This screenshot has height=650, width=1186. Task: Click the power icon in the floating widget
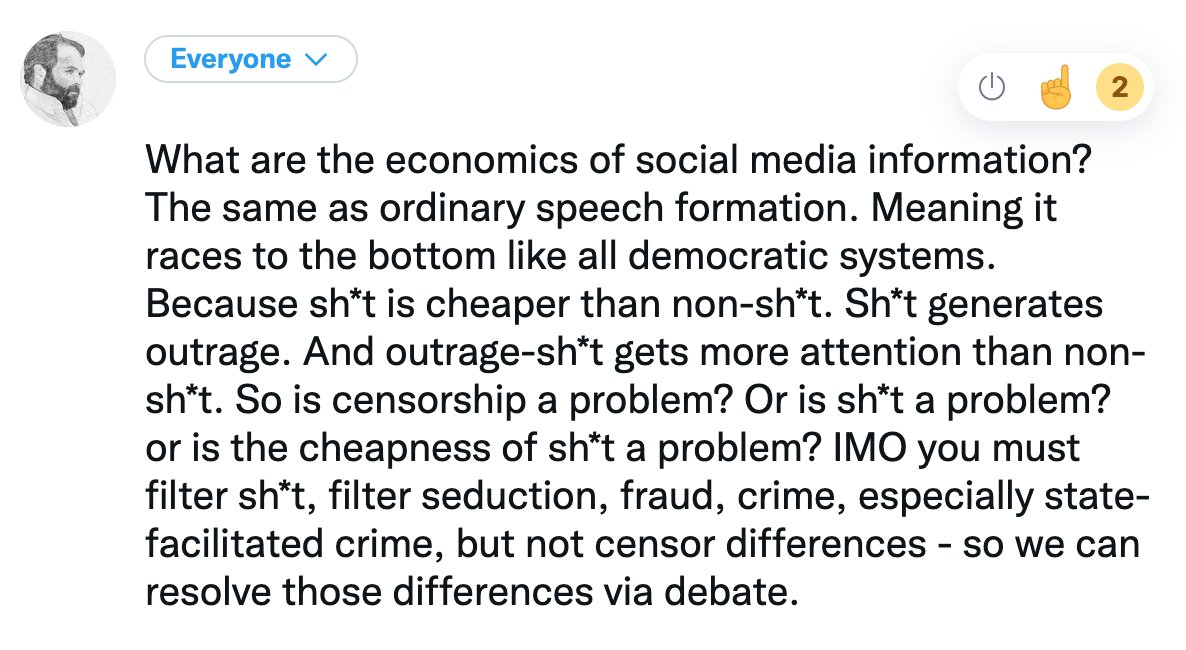coord(991,88)
